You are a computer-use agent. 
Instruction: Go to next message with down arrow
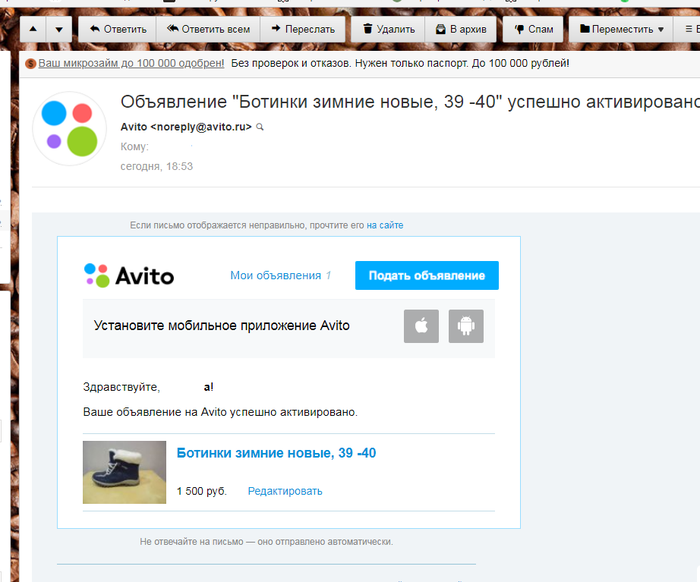coord(58,29)
